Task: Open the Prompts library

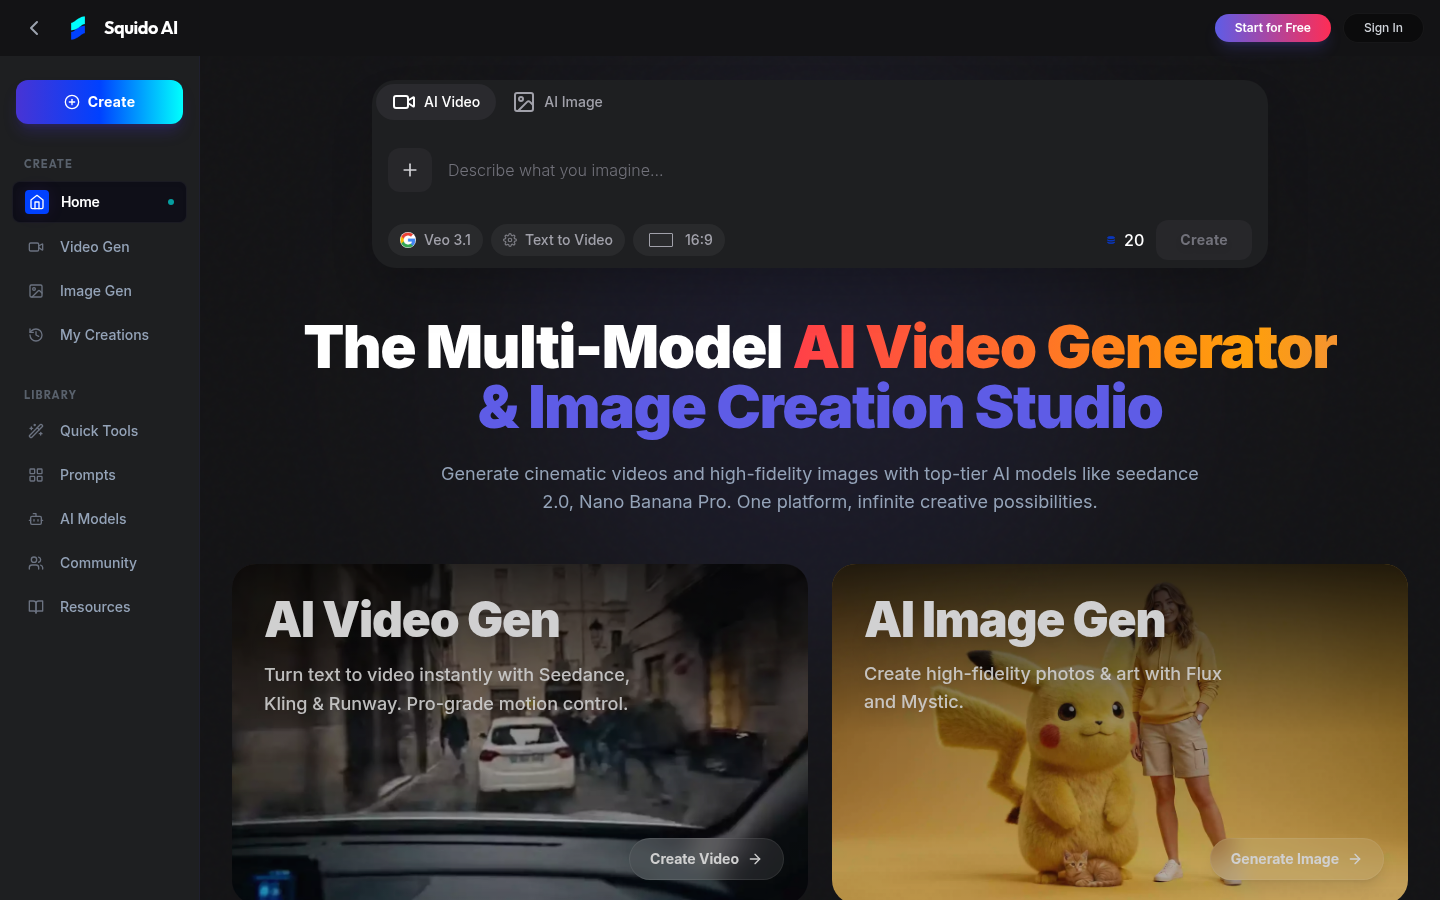Action: [87, 474]
